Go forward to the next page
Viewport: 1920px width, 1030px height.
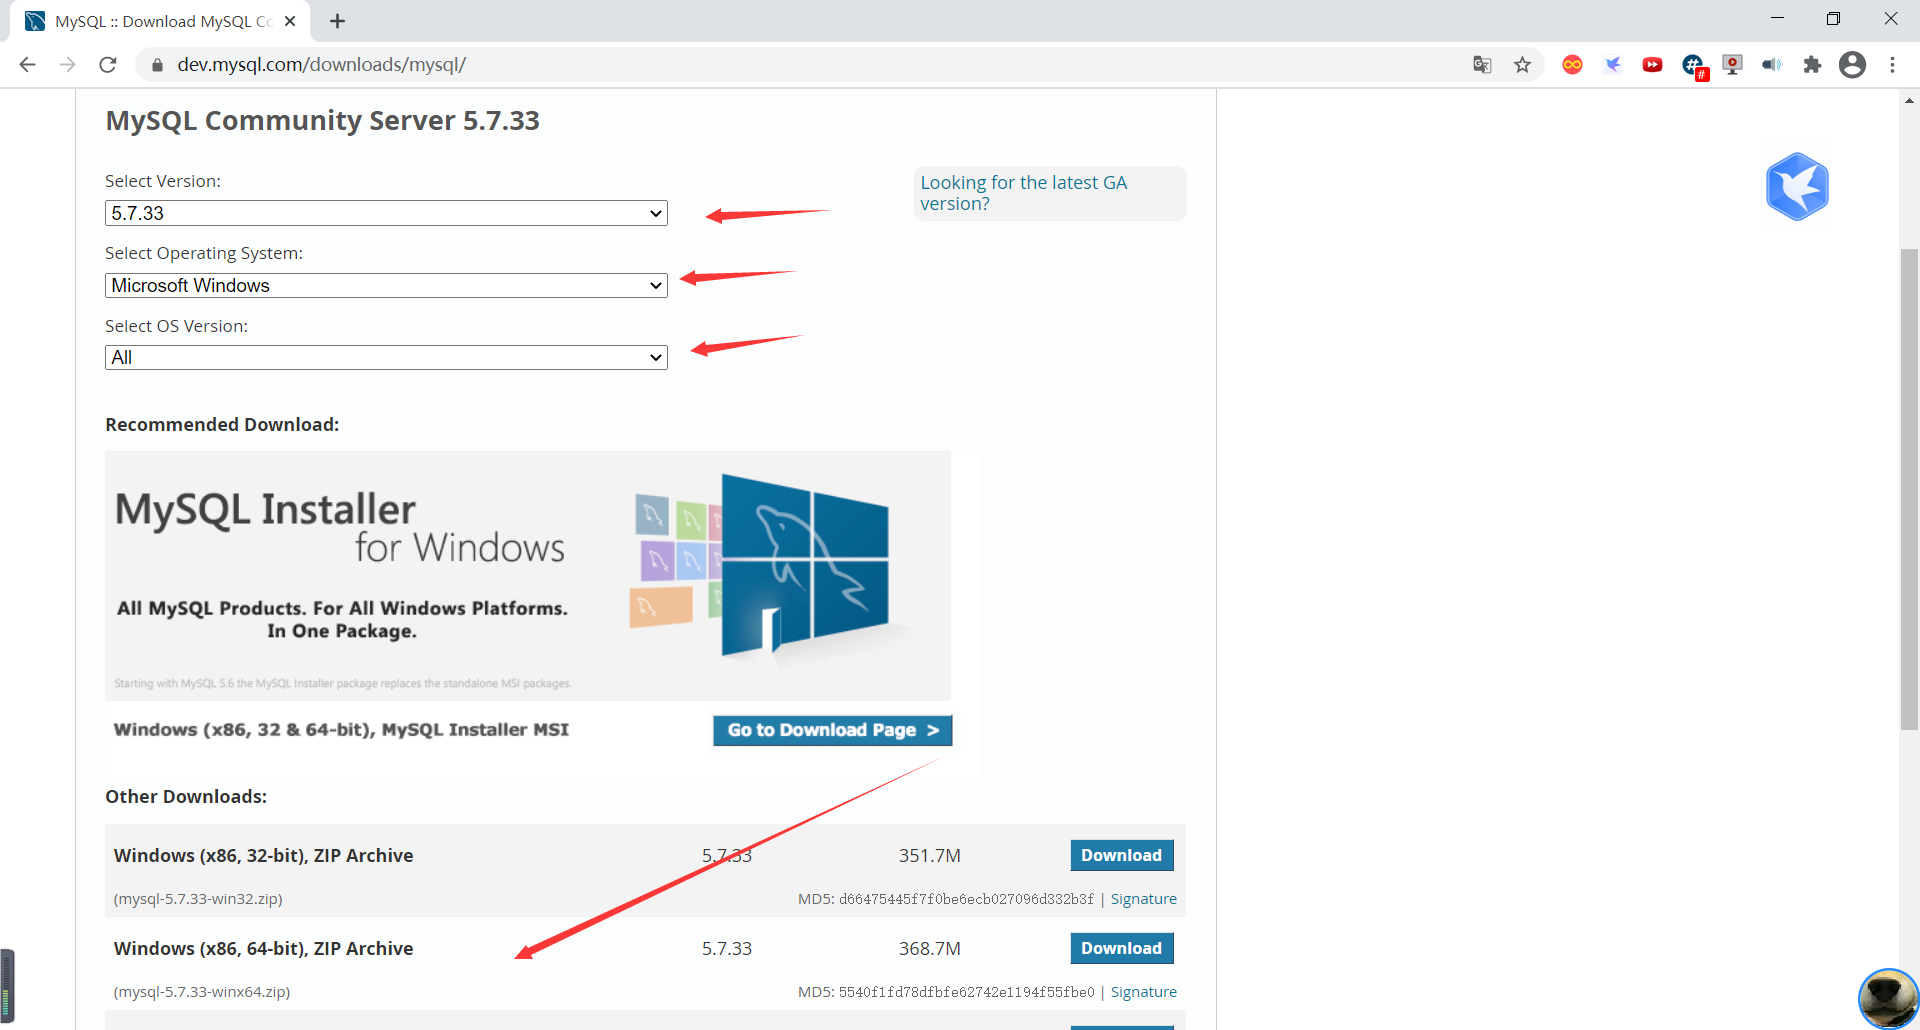coord(68,65)
